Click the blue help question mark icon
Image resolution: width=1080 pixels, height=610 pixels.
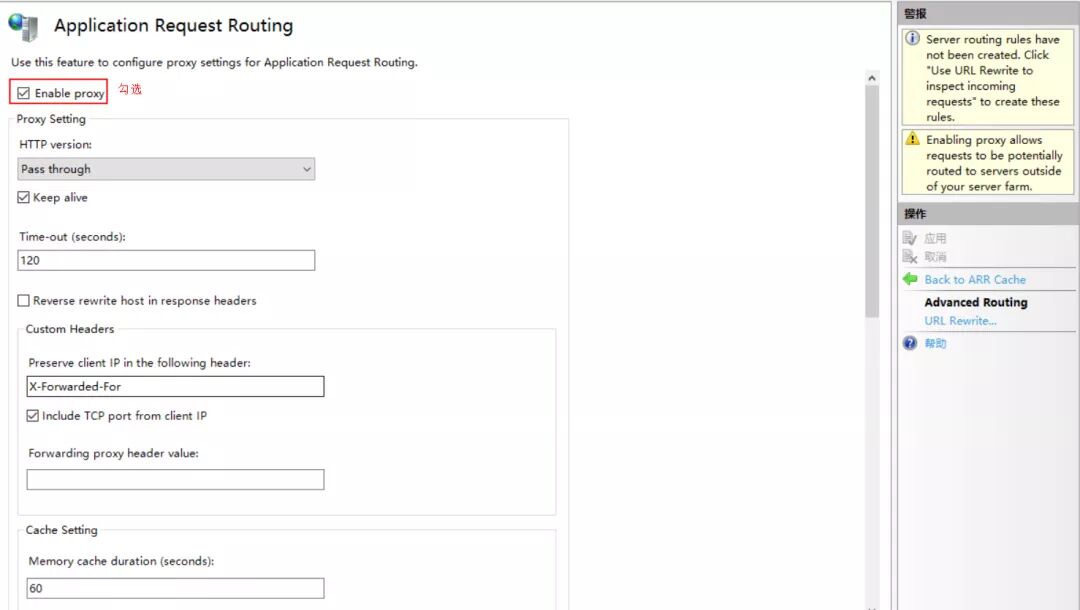click(x=910, y=343)
